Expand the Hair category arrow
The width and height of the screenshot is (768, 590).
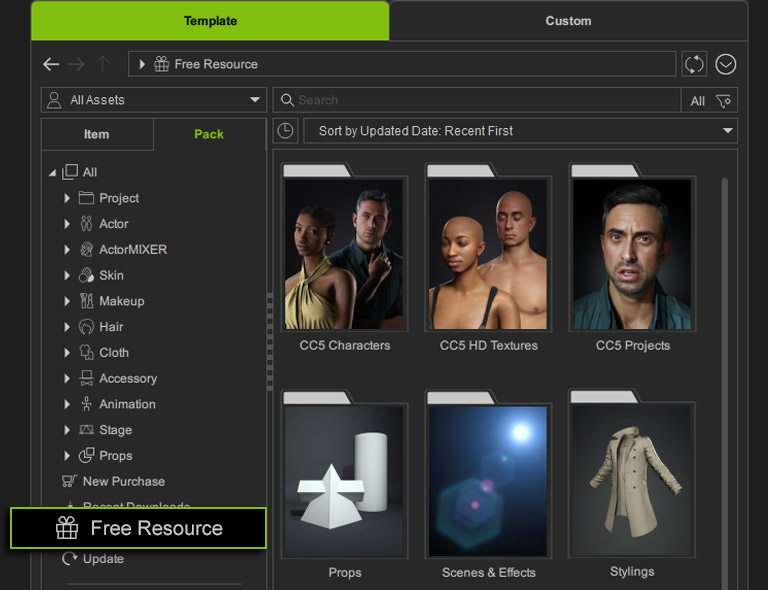click(67, 327)
